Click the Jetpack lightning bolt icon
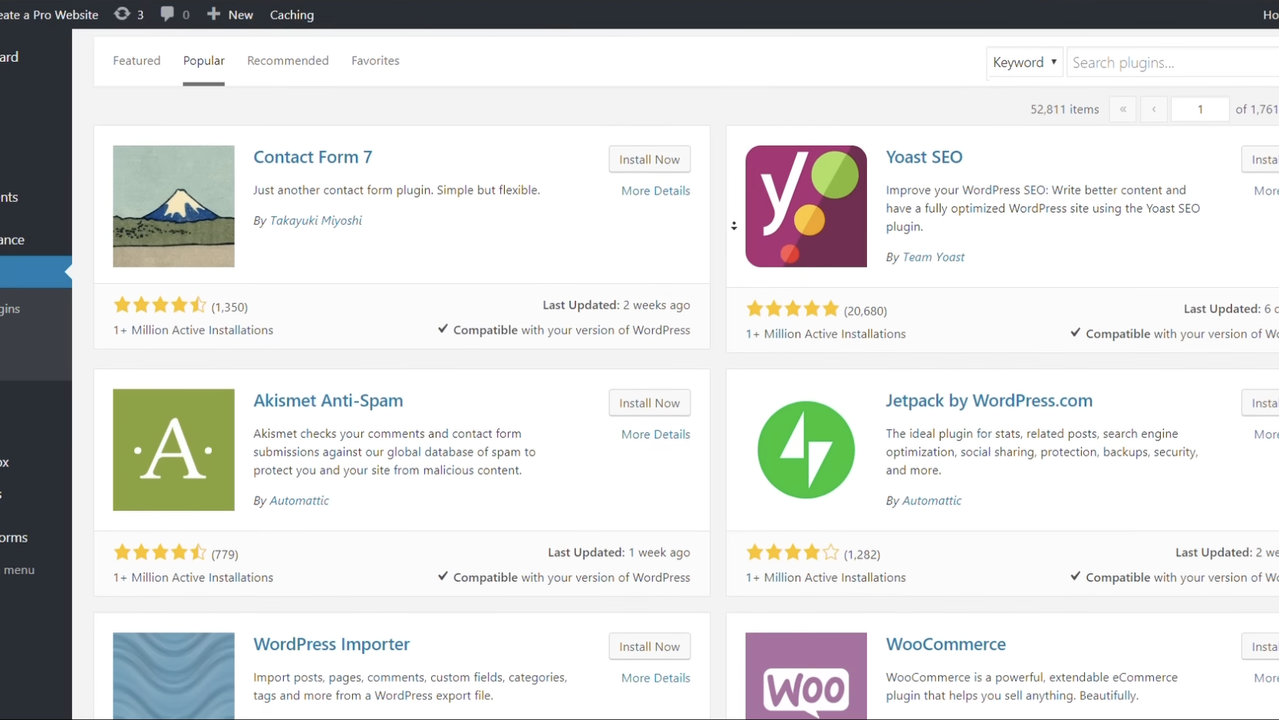The width and height of the screenshot is (1279, 720). coord(805,450)
